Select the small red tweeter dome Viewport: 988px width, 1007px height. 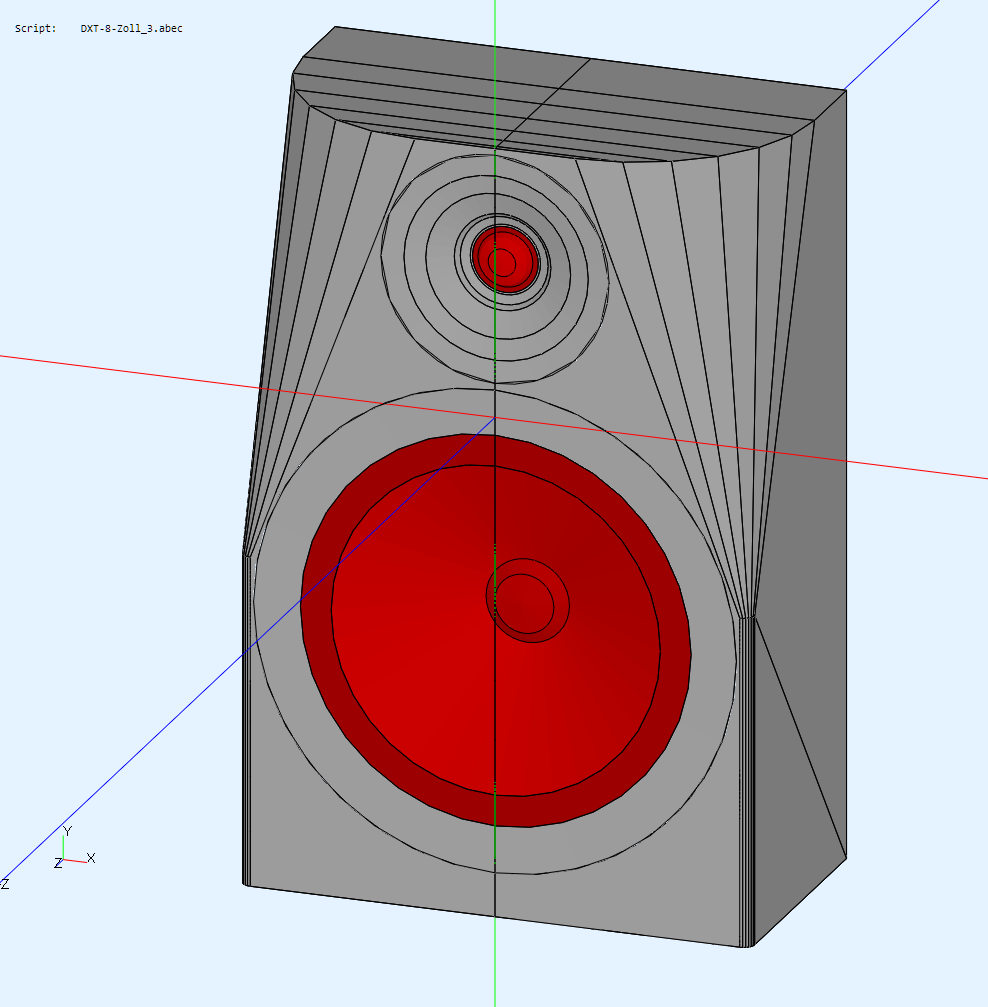(x=505, y=259)
